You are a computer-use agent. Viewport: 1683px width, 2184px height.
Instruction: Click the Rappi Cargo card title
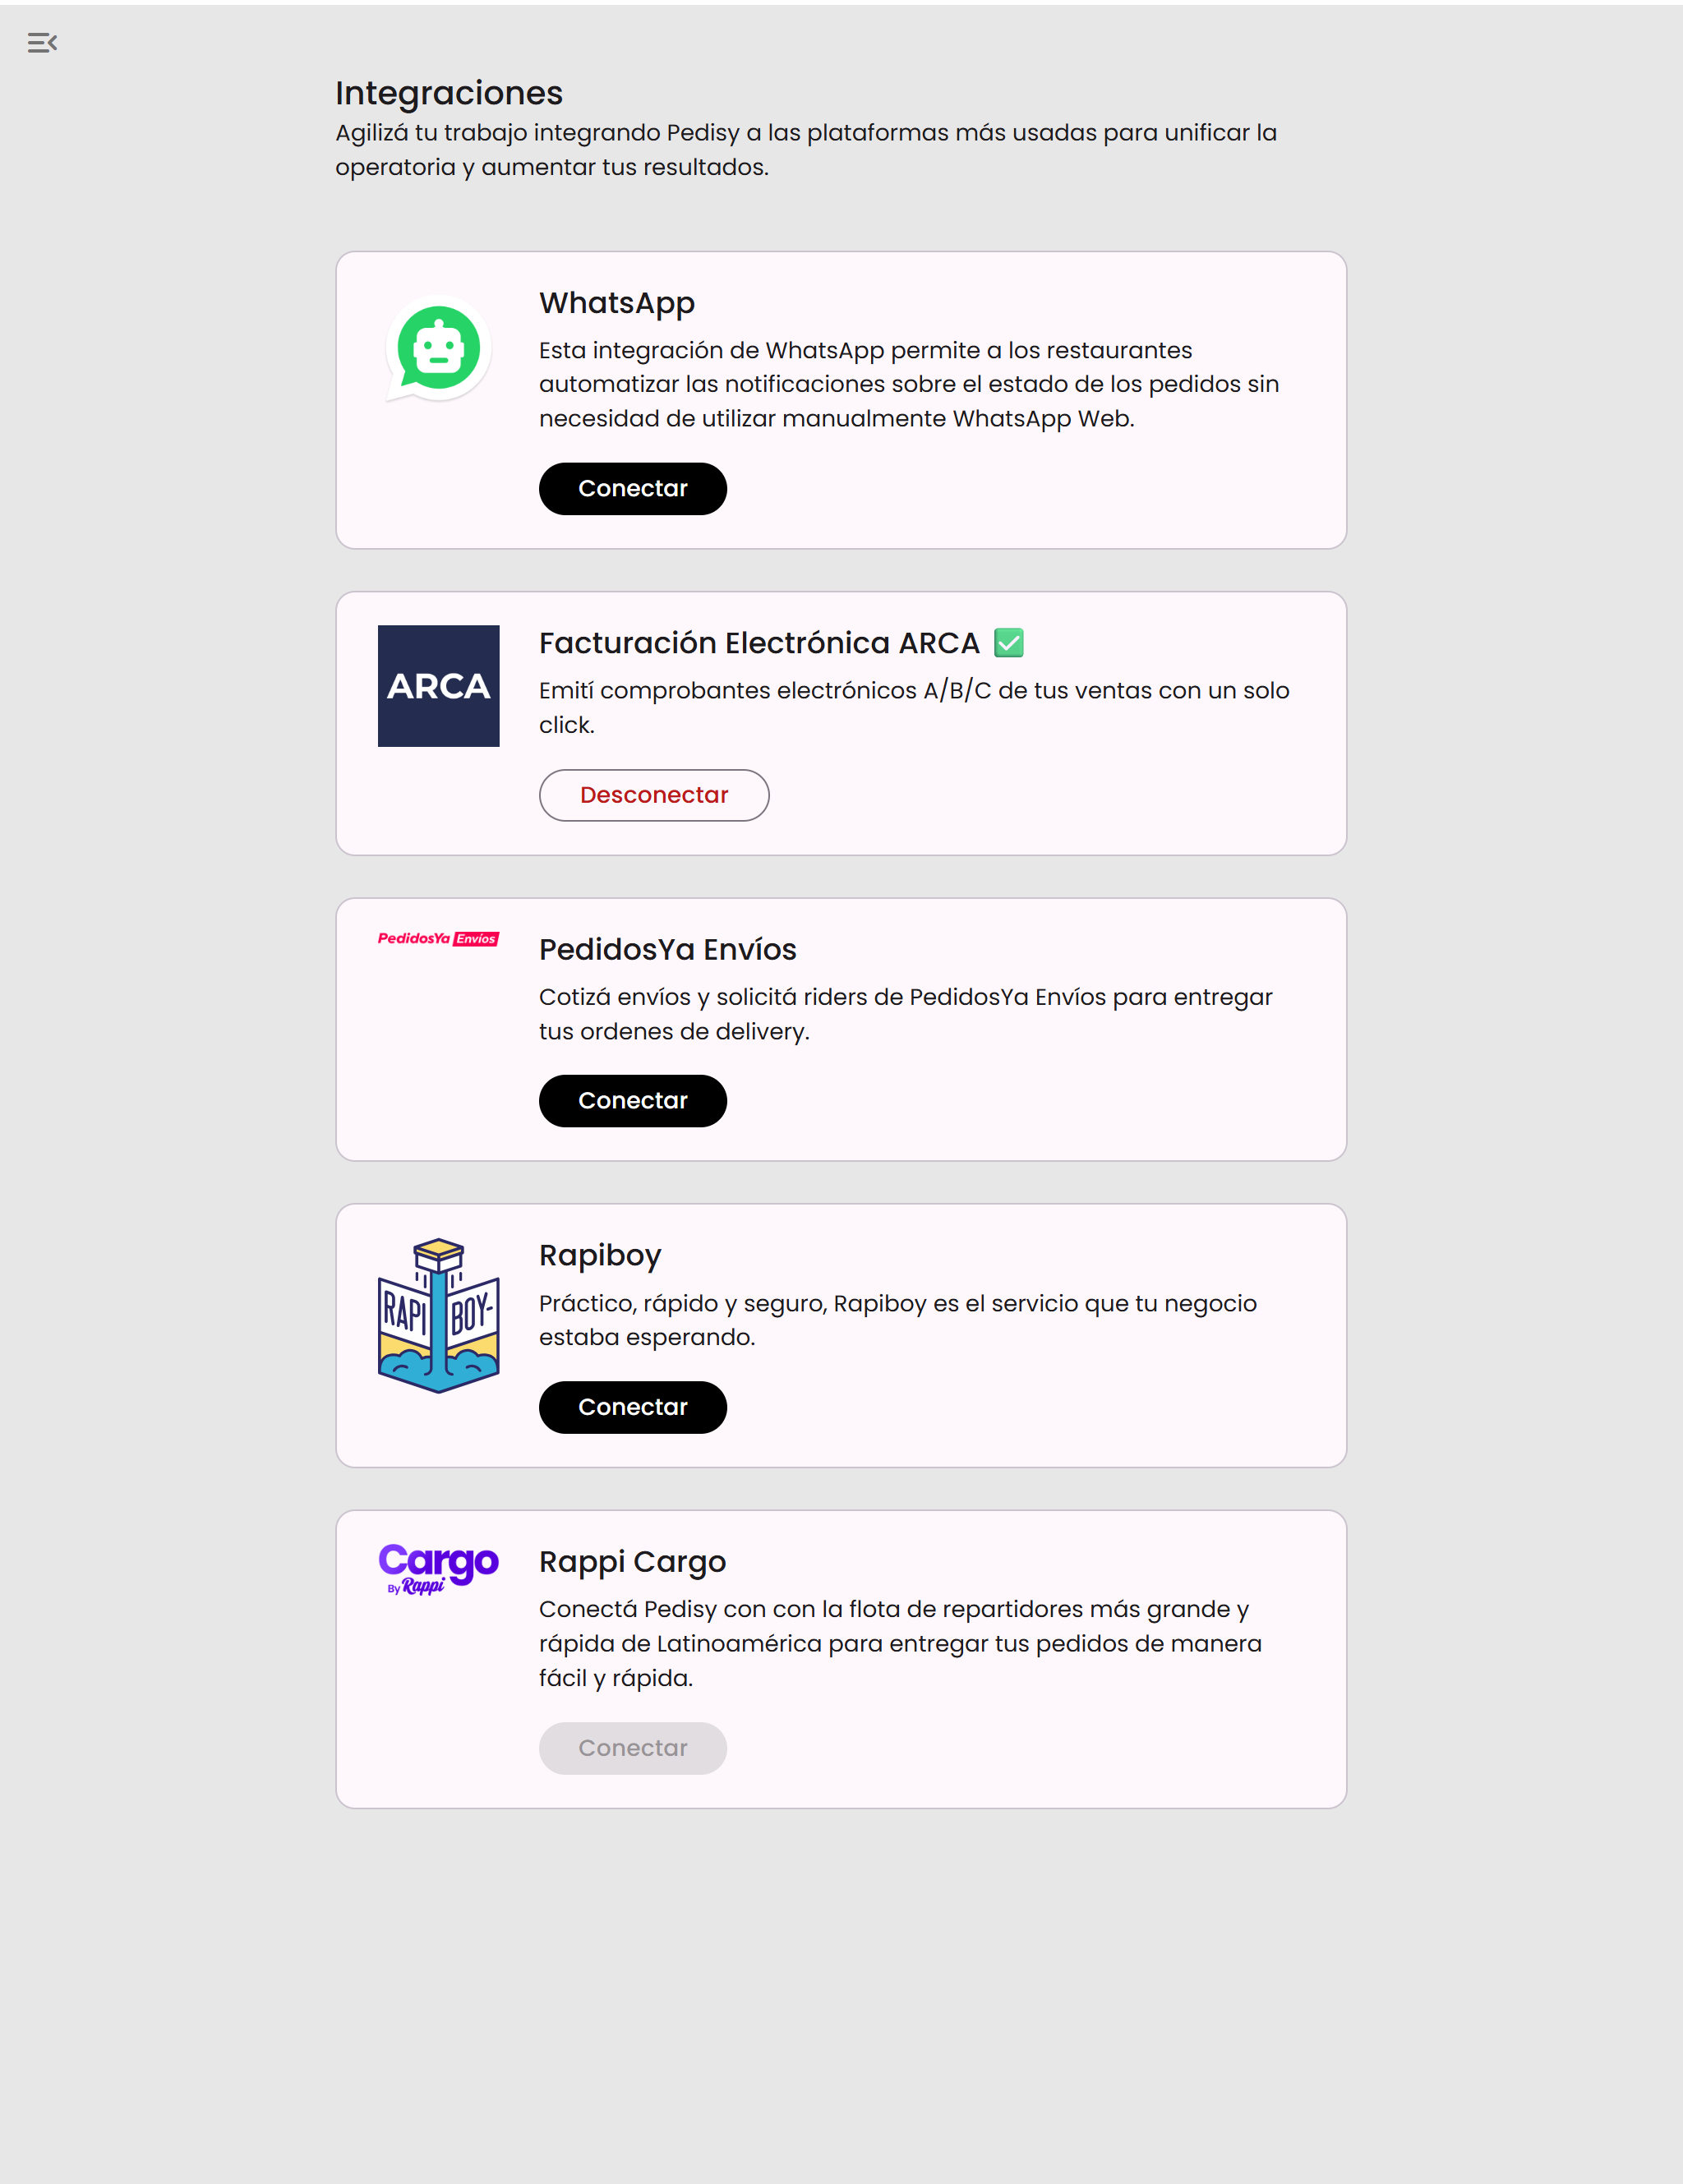pyautogui.click(x=632, y=1562)
